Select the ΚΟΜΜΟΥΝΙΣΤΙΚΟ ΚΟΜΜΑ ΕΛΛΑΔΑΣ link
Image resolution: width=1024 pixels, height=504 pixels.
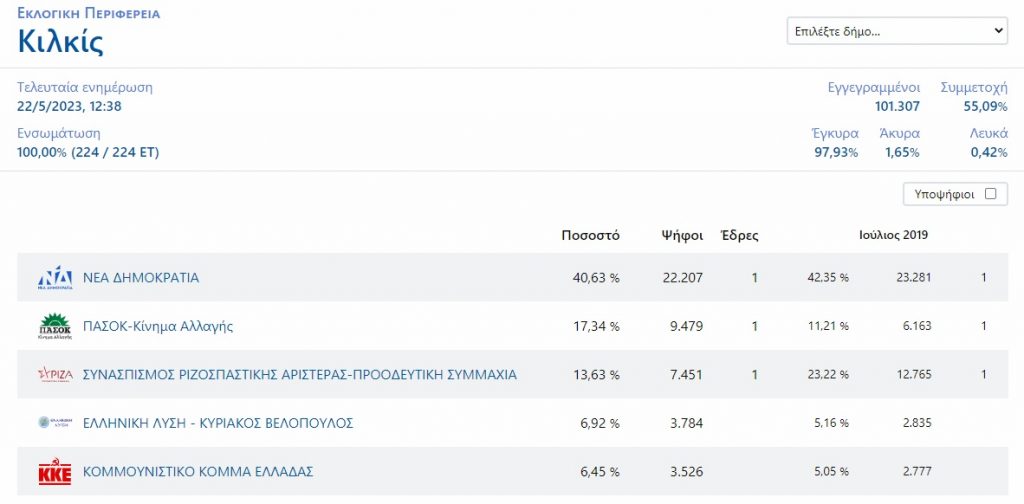coord(199,472)
